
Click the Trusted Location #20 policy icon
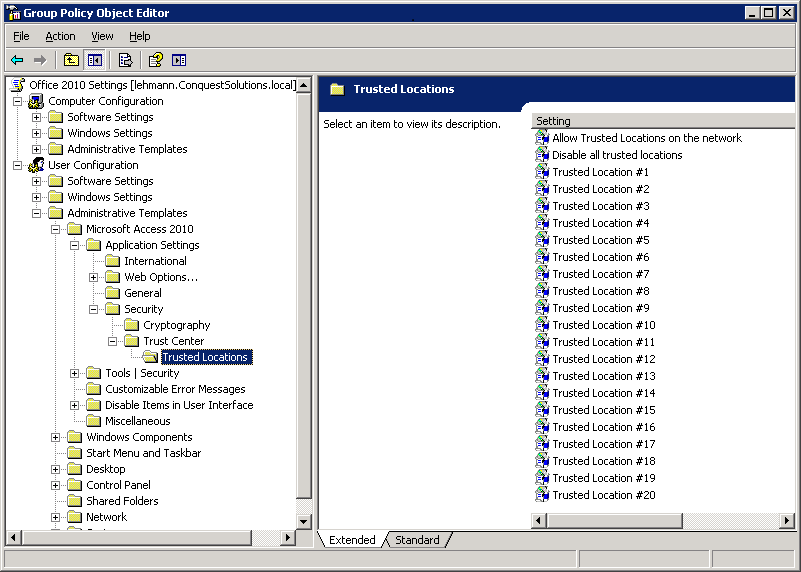click(542, 495)
